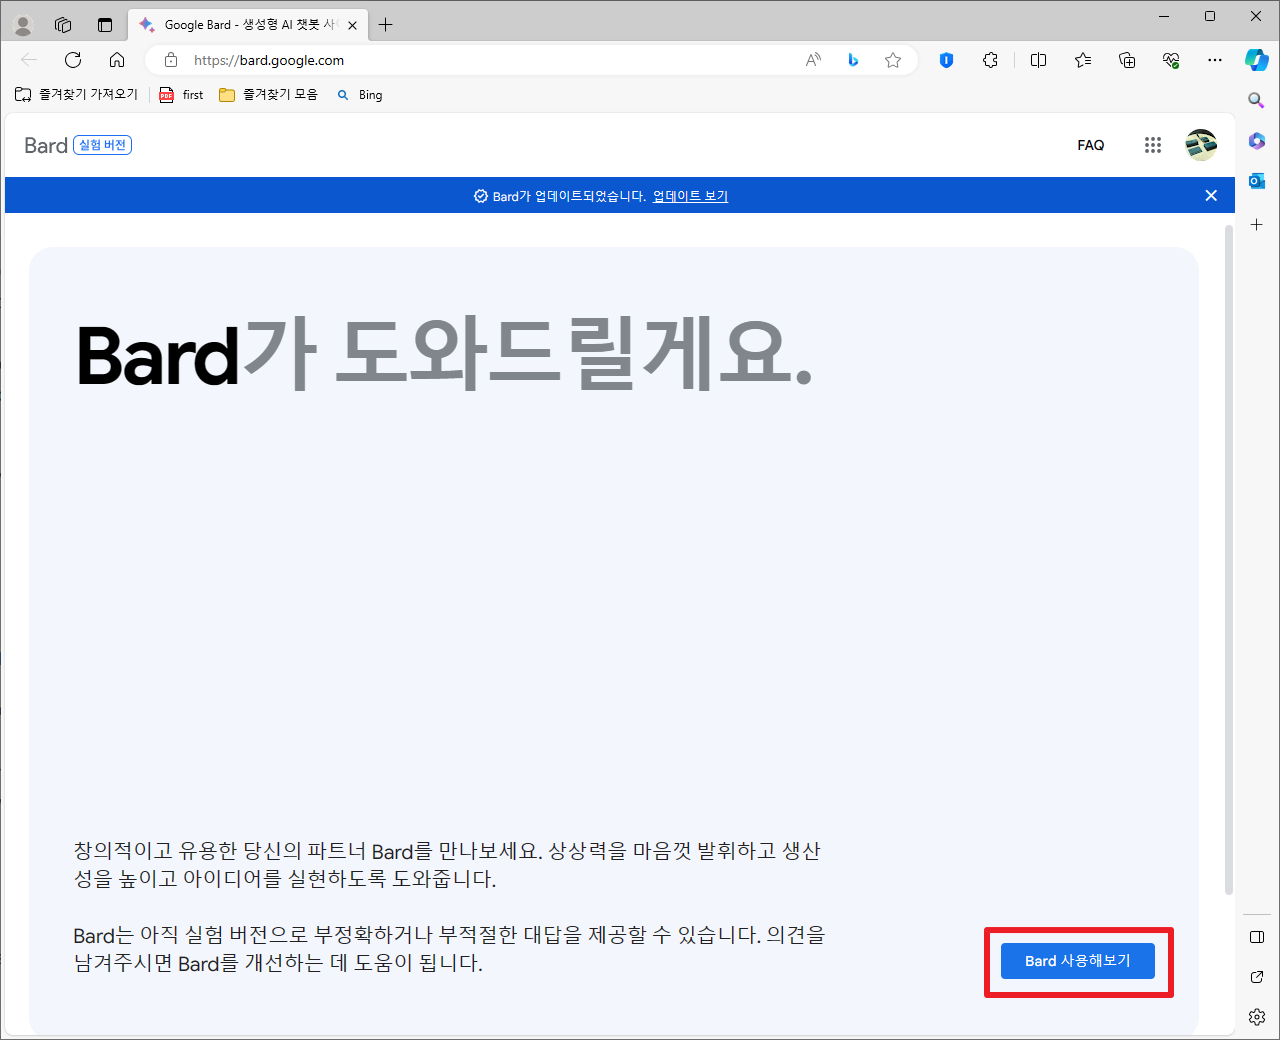The height and width of the screenshot is (1040, 1280).
Task: View site information lock icon
Action: (171, 60)
